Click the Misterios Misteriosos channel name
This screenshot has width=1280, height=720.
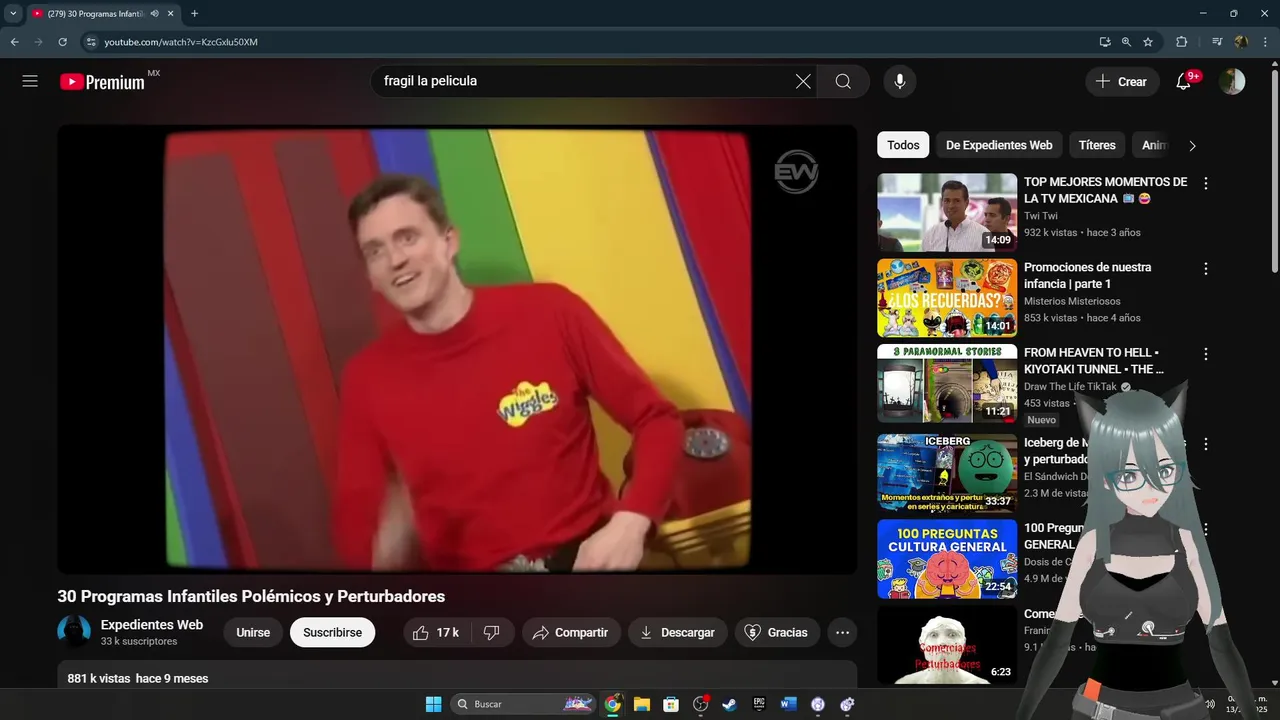coord(1072,301)
